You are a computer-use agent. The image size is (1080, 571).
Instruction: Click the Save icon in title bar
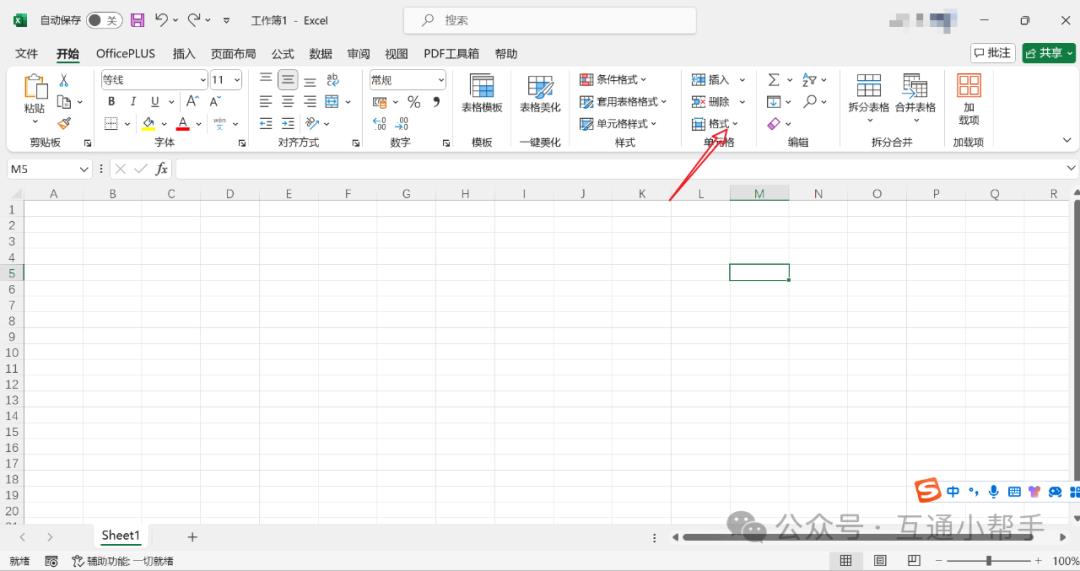pos(138,20)
